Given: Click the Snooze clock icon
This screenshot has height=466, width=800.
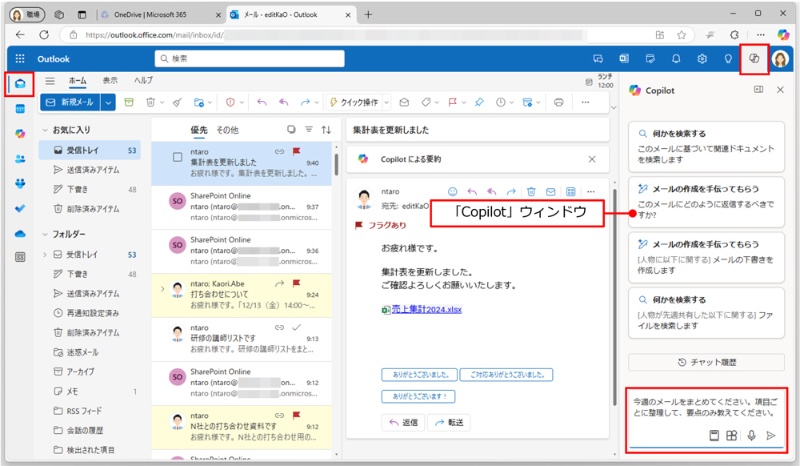Looking at the screenshot, I should 501,103.
